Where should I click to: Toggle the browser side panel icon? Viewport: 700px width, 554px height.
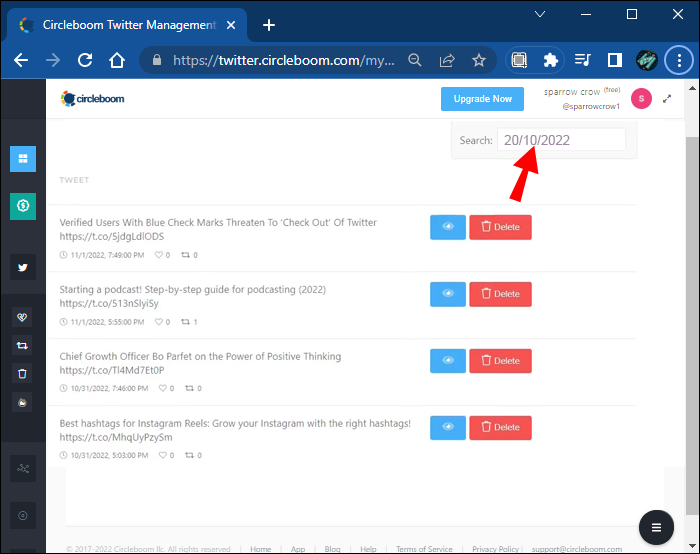coord(615,60)
